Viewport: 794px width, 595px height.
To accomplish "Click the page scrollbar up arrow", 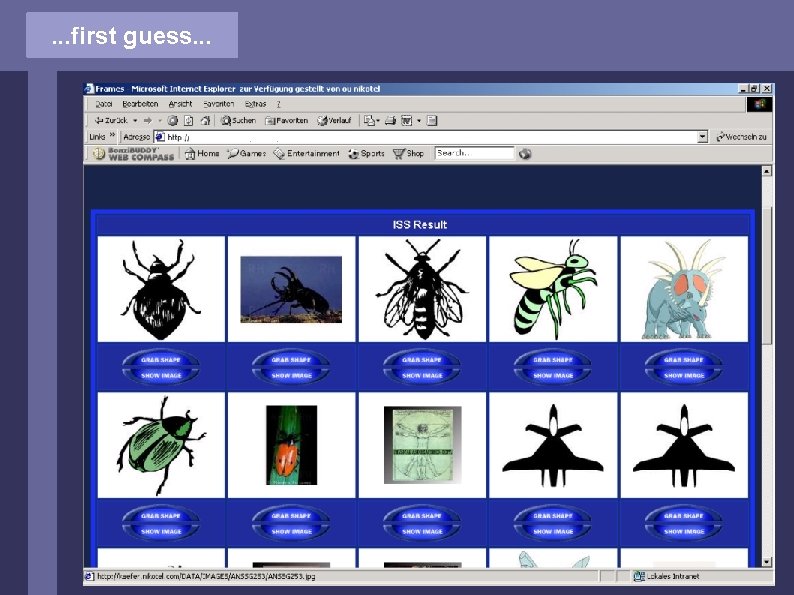I will [767, 171].
